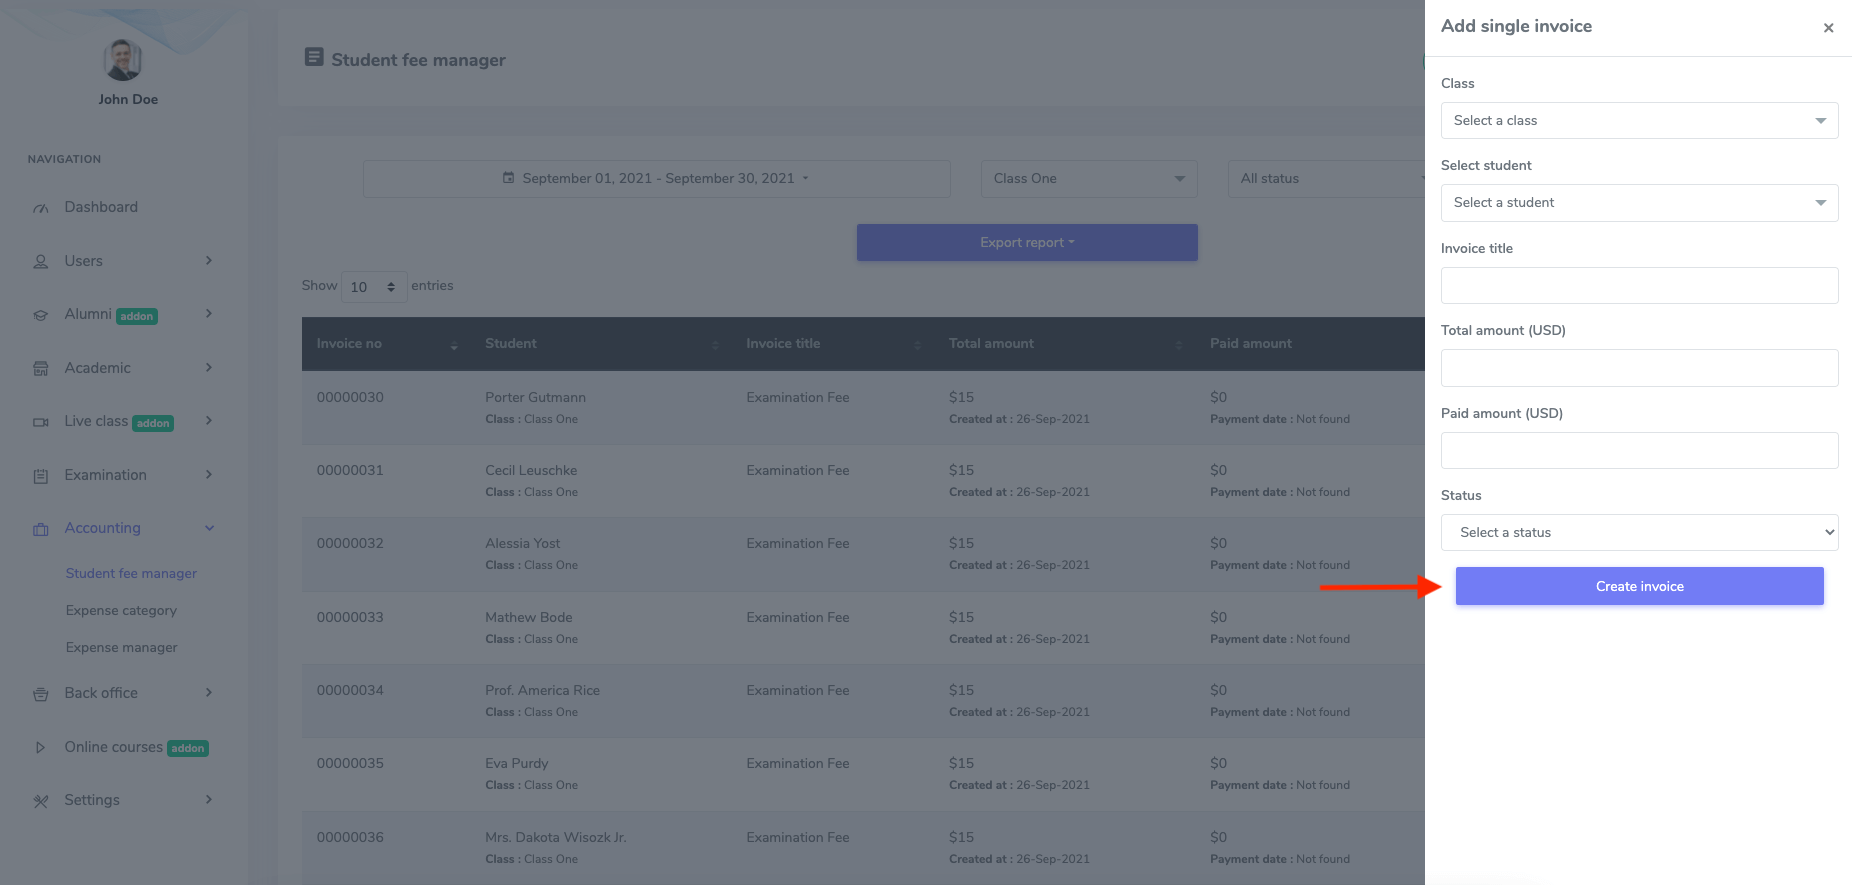Expand the Users menu chevron
1852x885 pixels.
coord(209,261)
